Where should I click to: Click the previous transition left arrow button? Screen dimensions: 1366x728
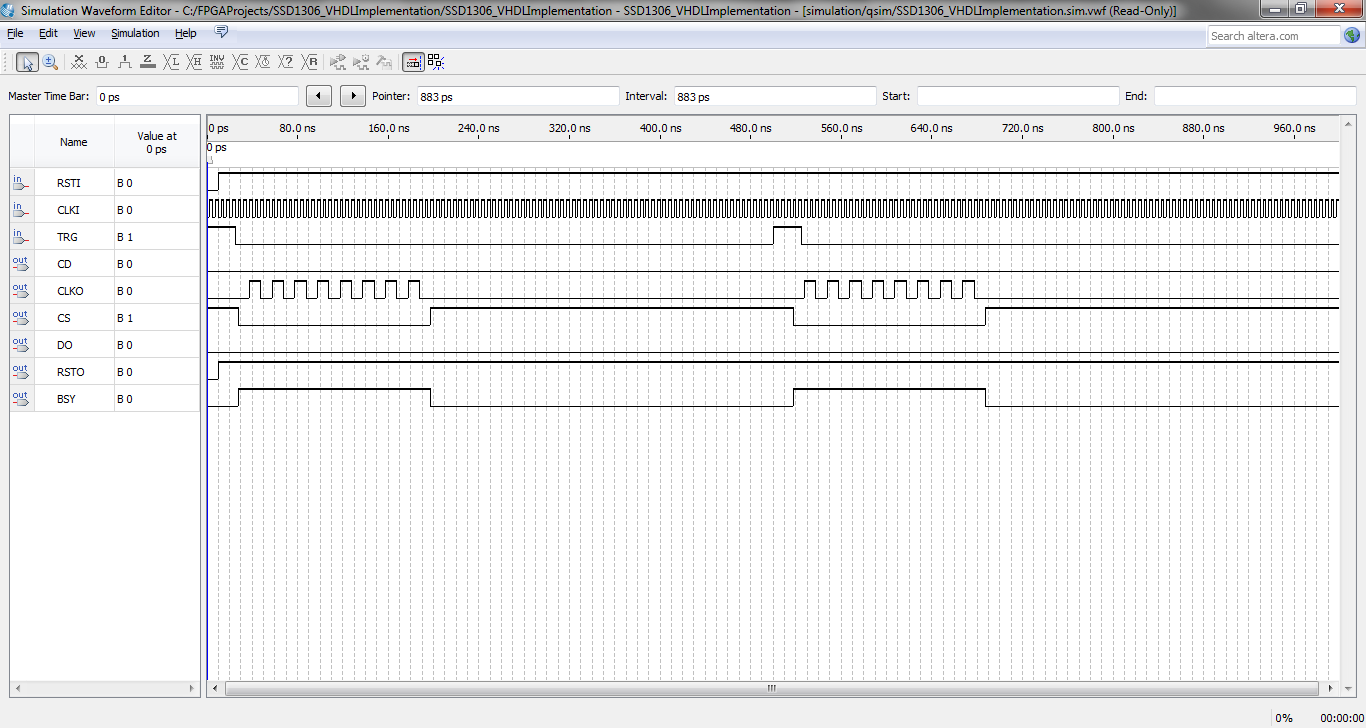coord(318,96)
